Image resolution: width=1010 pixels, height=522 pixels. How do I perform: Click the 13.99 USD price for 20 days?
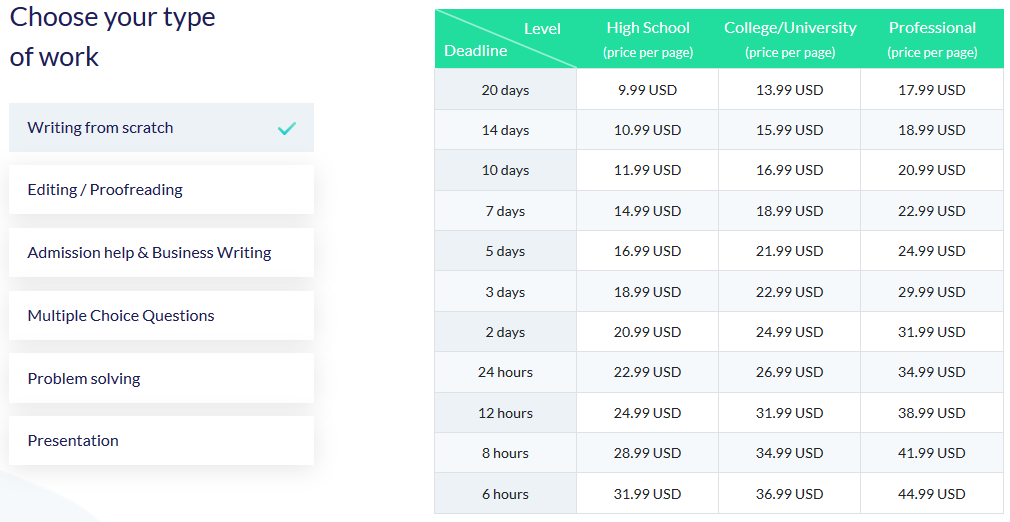click(x=790, y=90)
